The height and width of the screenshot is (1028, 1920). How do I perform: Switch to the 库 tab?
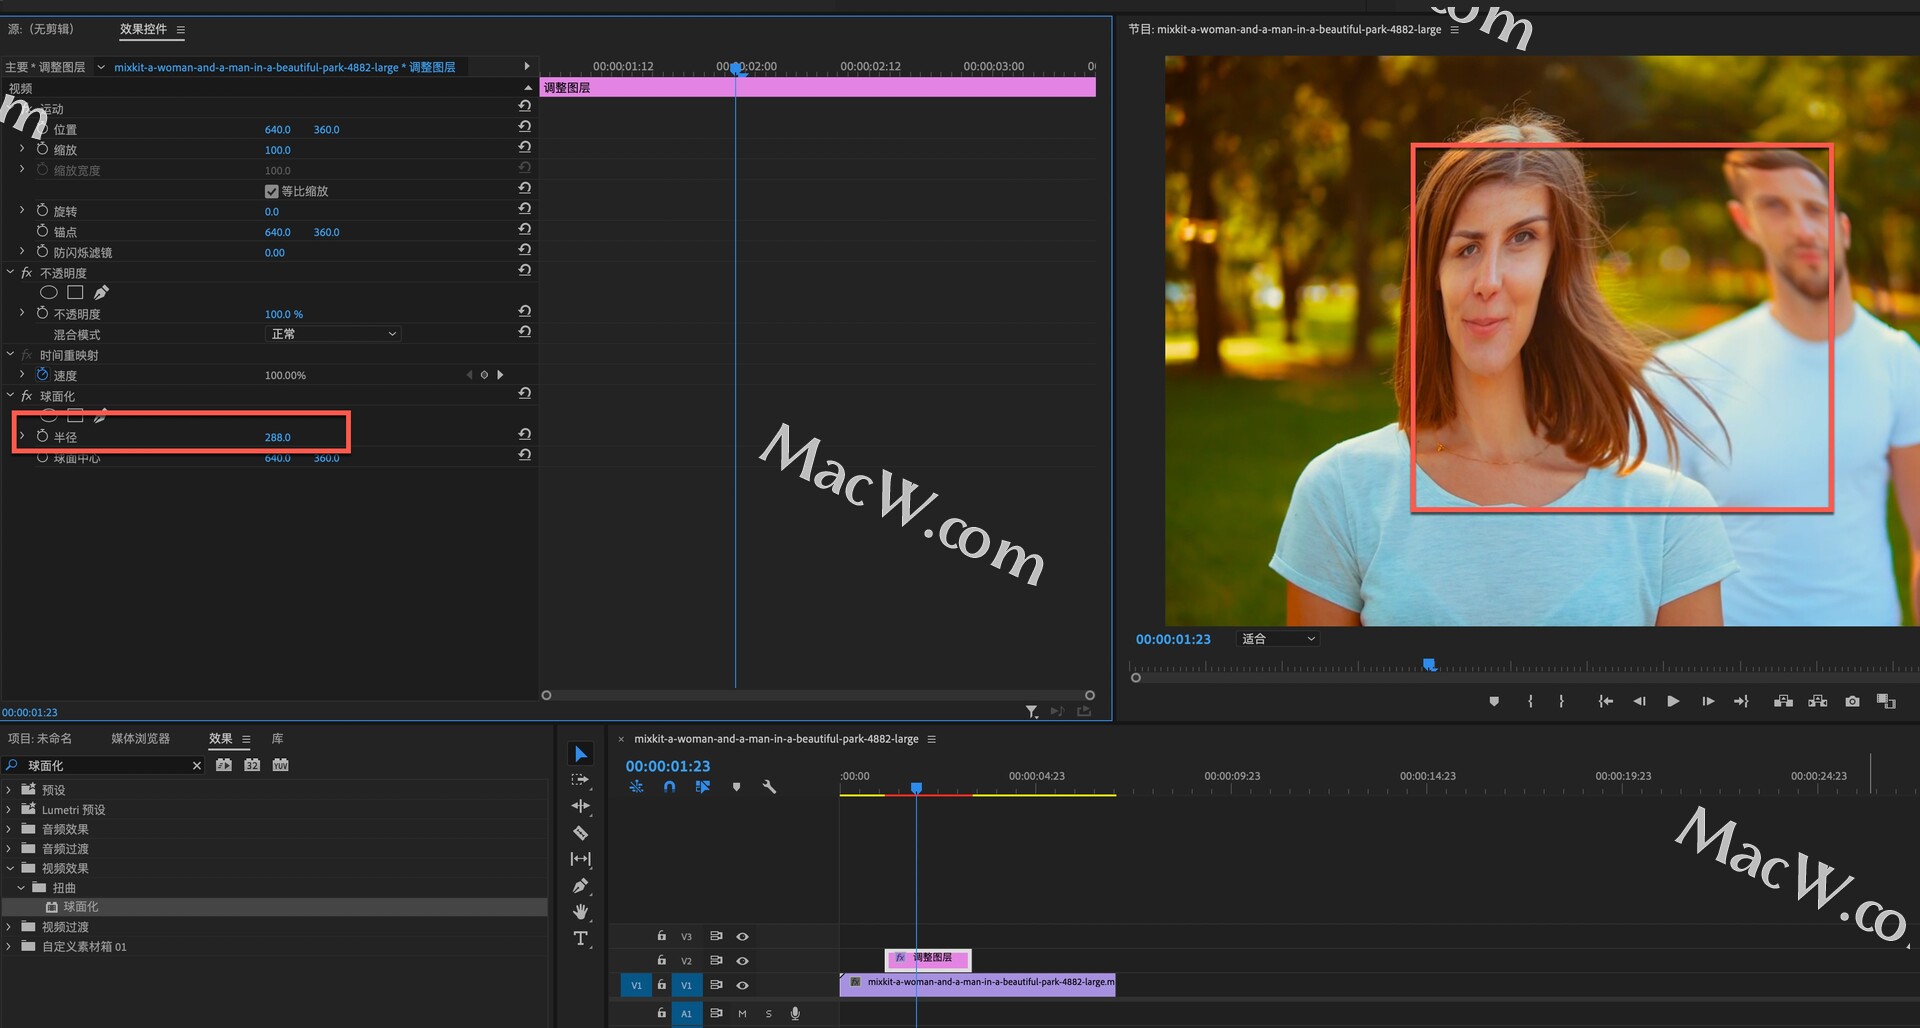coord(277,739)
